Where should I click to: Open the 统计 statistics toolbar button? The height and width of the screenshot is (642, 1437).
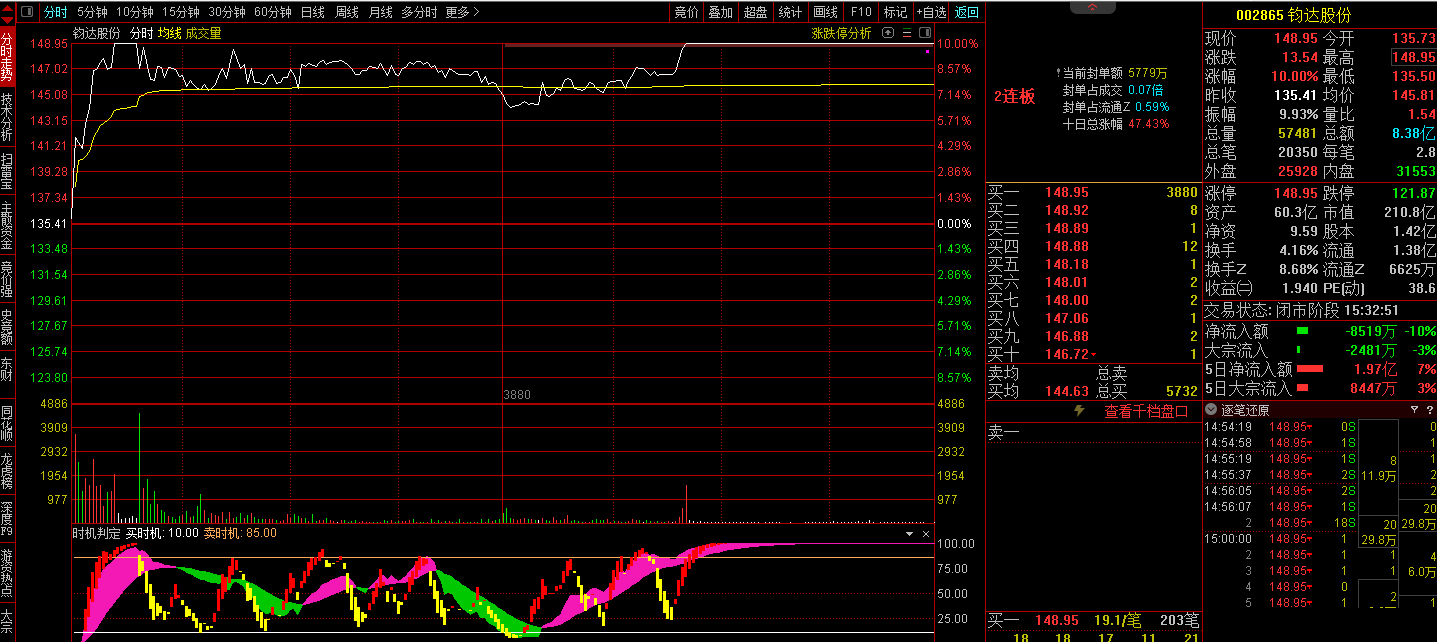[x=790, y=12]
